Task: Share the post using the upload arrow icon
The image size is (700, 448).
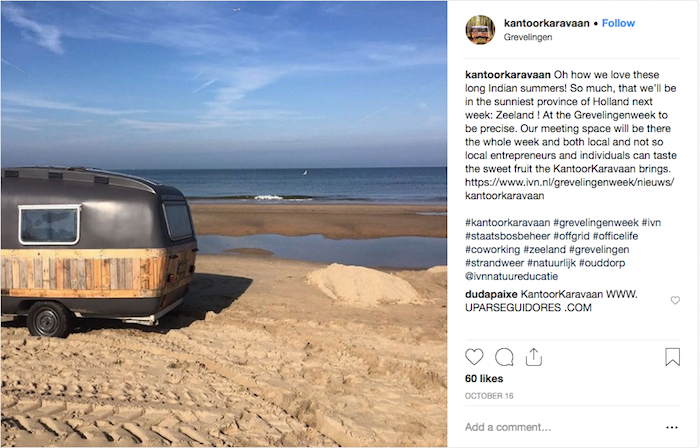Action: point(533,357)
